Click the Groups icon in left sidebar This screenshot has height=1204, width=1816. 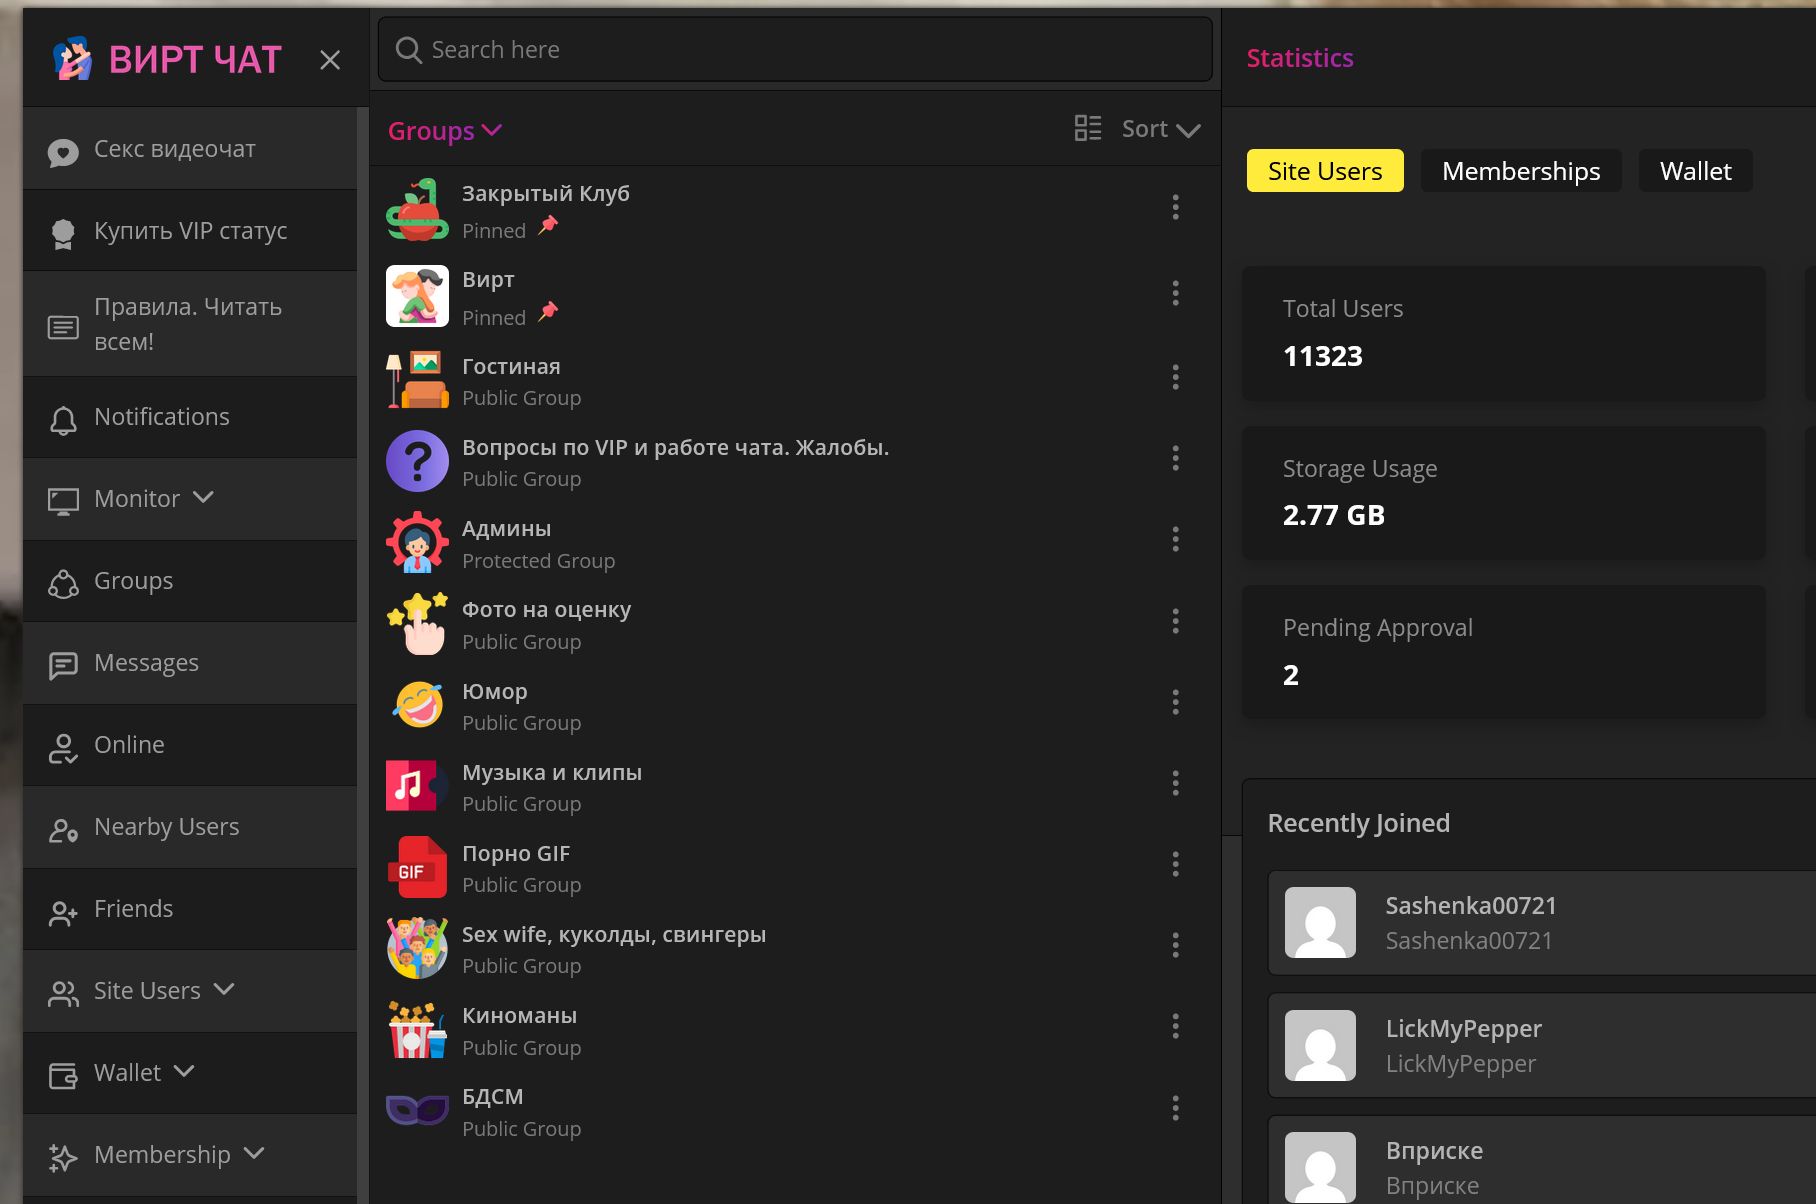(x=63, y=583)
